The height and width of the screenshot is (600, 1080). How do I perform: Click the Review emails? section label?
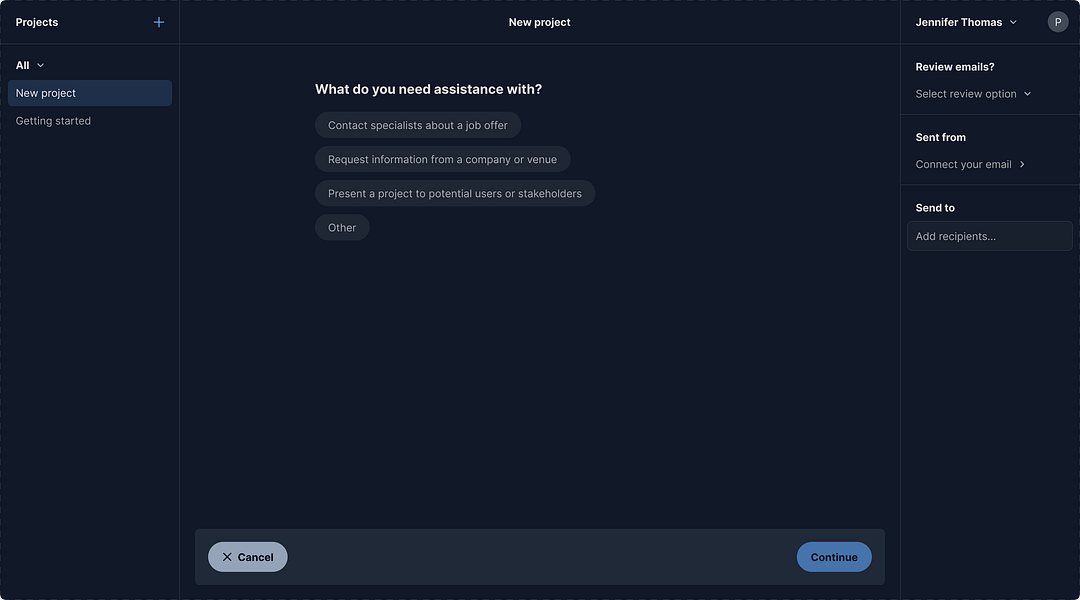point(955,67)
